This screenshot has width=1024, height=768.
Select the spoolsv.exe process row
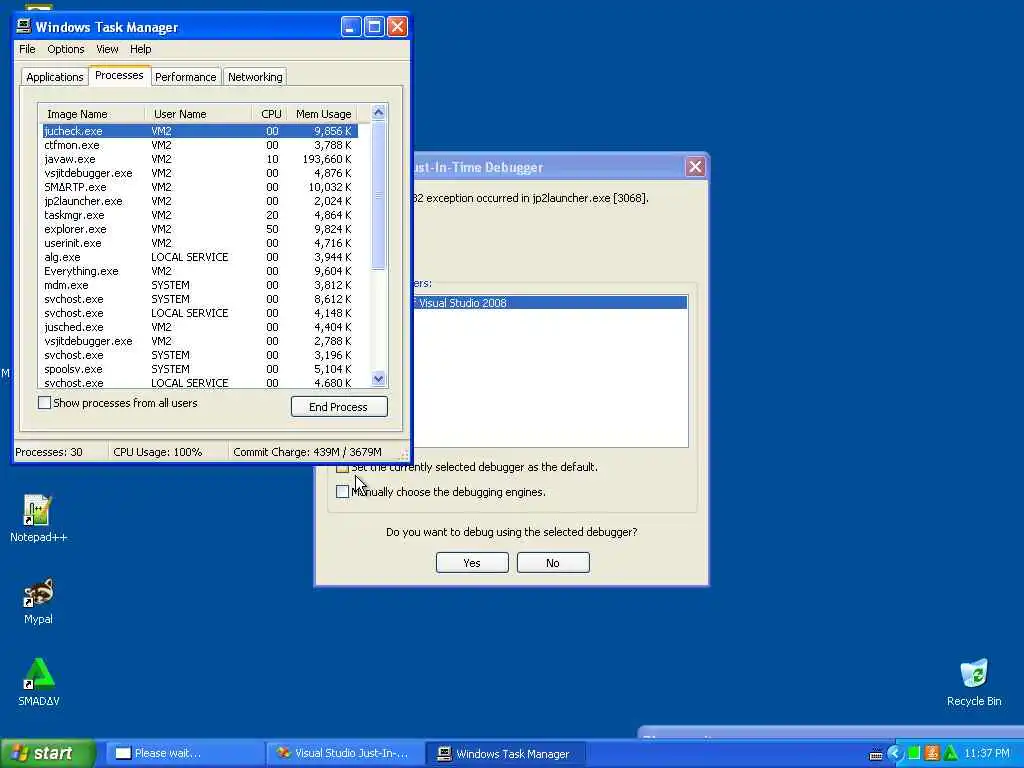tap(199, 370)
